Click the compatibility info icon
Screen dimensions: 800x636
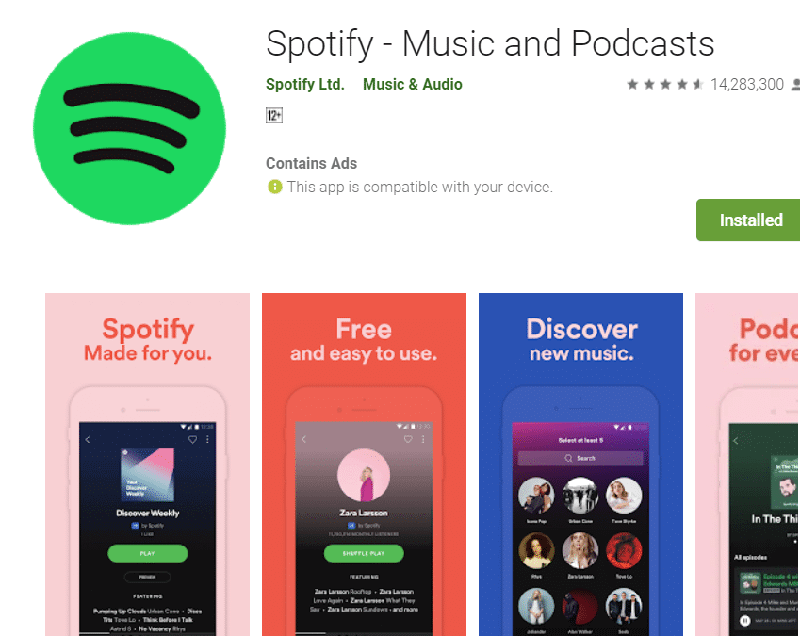tap(274, 187)
